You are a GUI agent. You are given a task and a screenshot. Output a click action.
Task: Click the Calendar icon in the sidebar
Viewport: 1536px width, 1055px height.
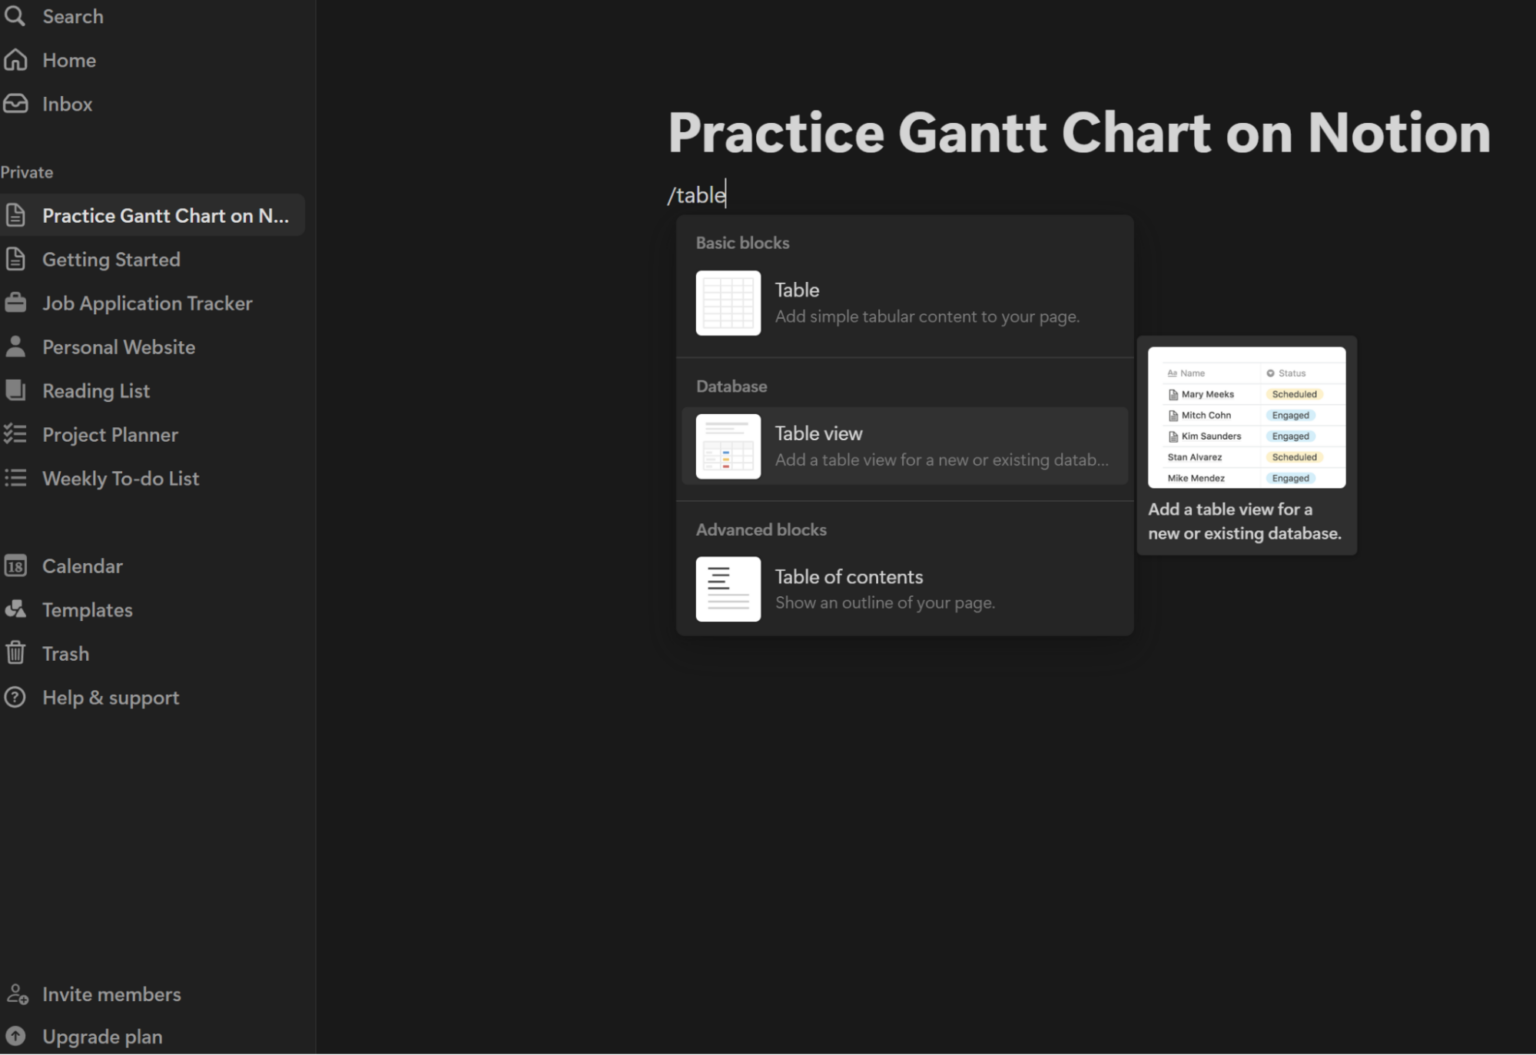tap(16, 566)
